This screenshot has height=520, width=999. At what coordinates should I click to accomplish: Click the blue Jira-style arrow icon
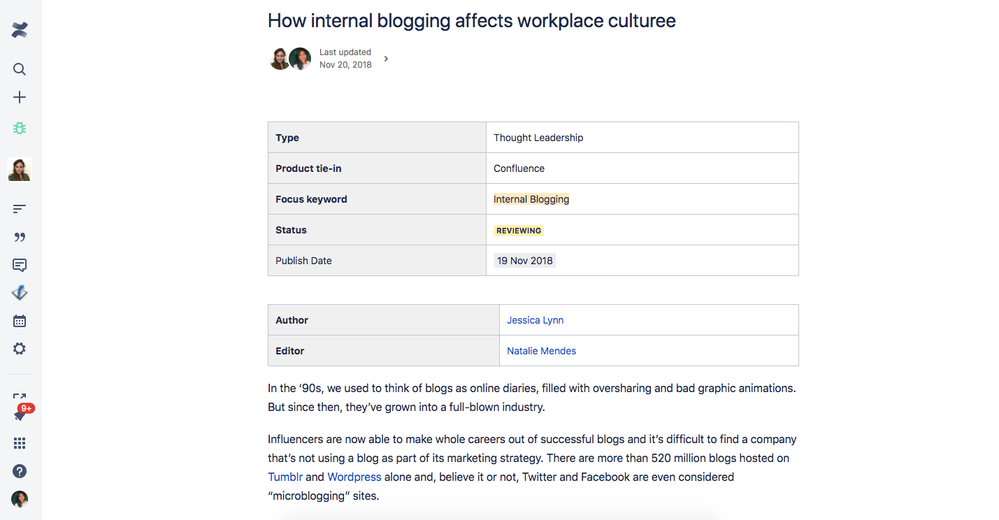click(19, 293)
